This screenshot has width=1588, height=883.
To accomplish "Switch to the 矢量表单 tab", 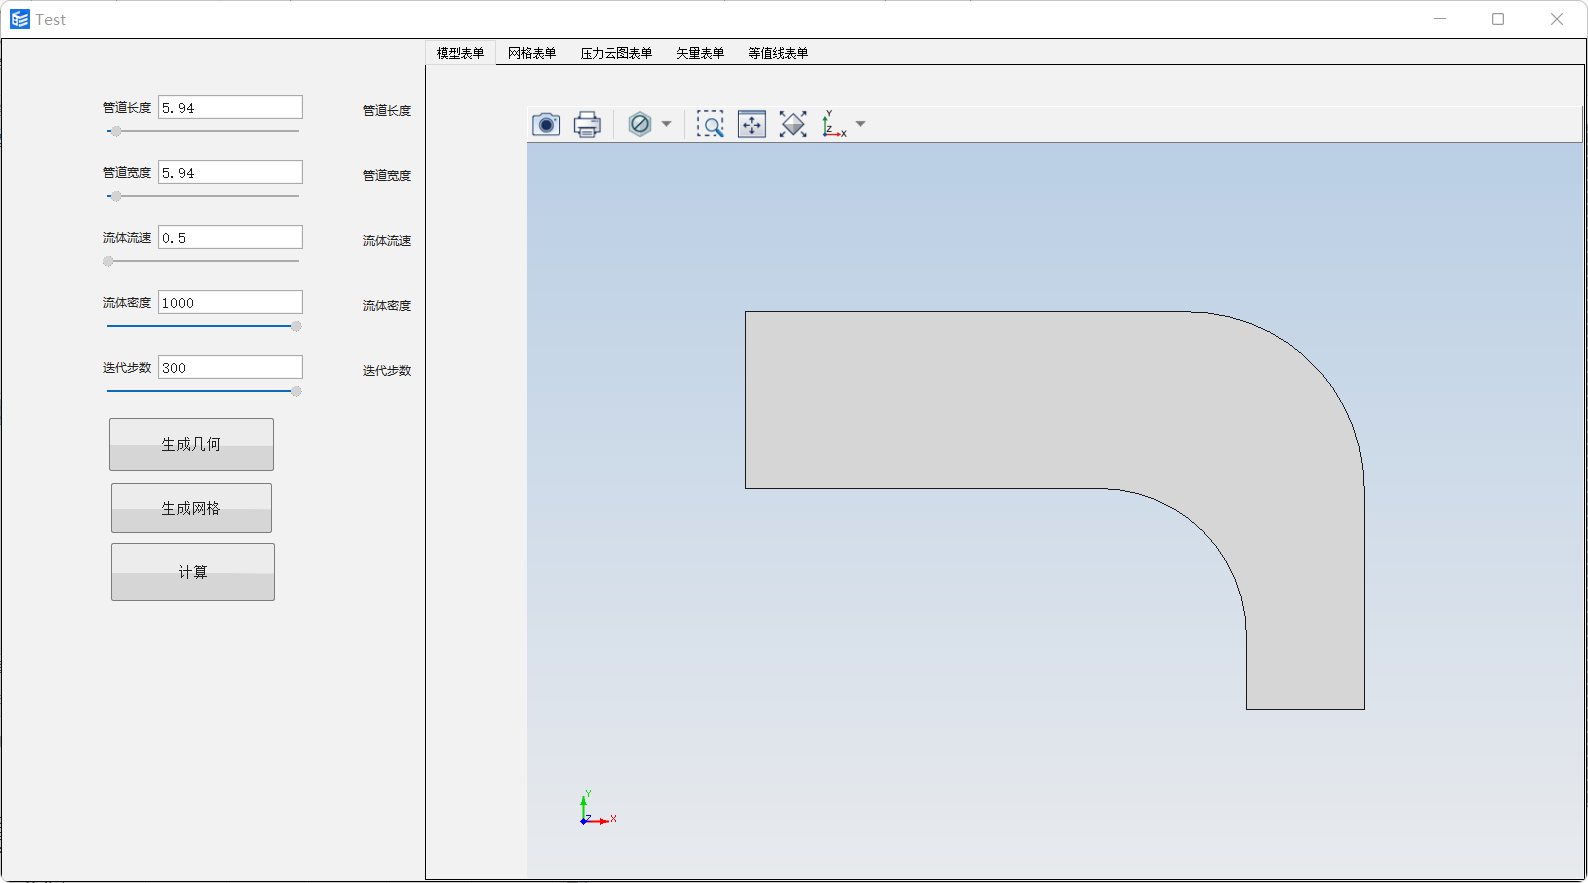I will click(700, 53).
